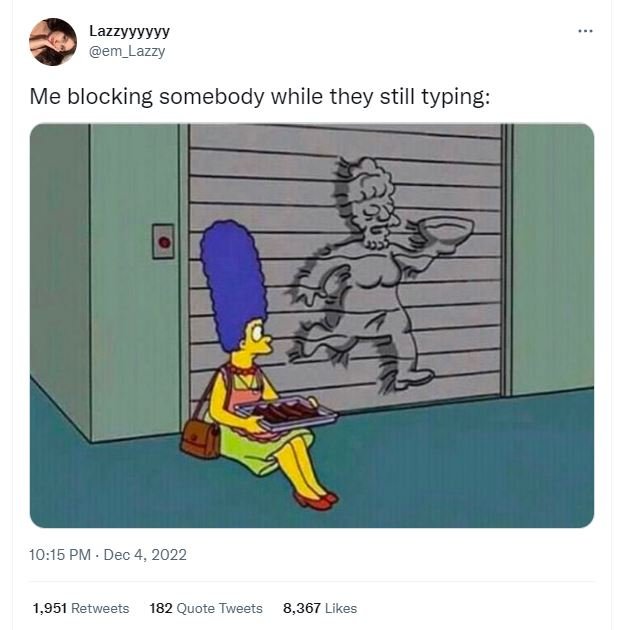Open the Lazzyyyyyy display name link
Viewport: 622px width, 630px height.
pyautogui.click(x=129, y=31)
